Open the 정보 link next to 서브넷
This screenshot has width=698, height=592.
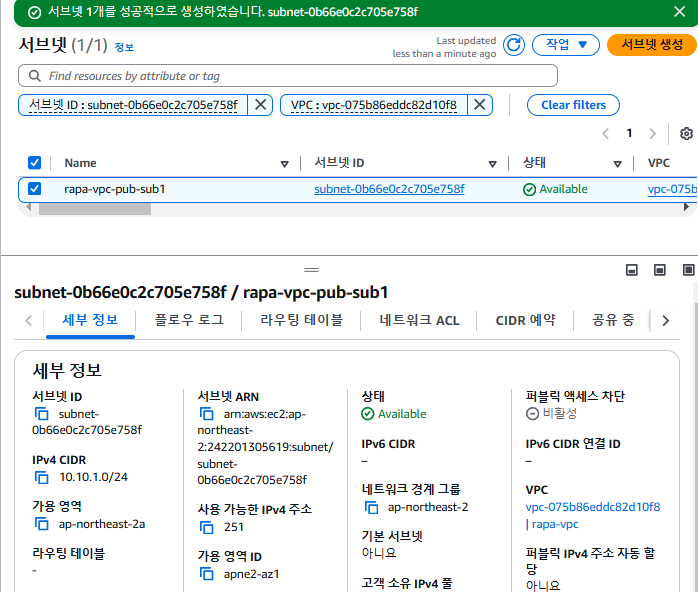click(x=124, y=47)
